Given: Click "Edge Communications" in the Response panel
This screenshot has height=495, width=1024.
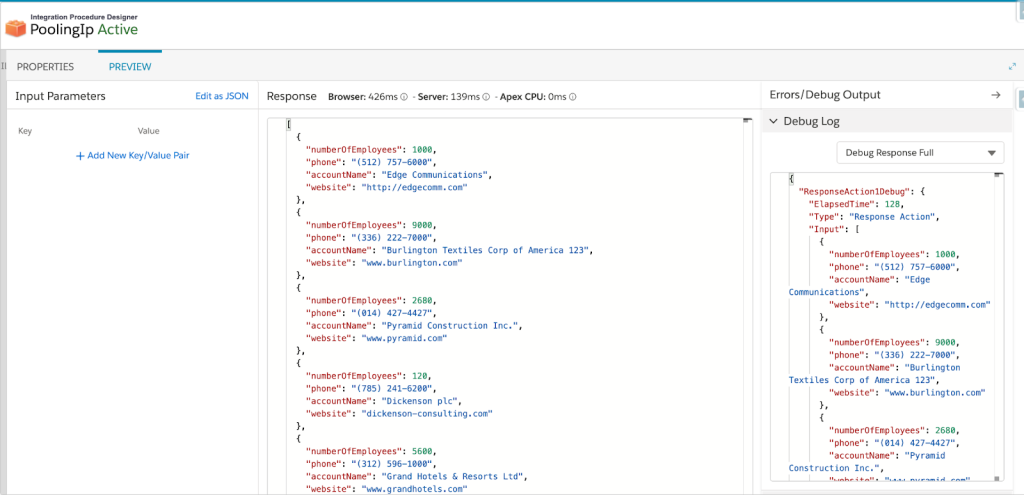Looking at the screenshot, I should pyautogui.click(x=436, y=174).
